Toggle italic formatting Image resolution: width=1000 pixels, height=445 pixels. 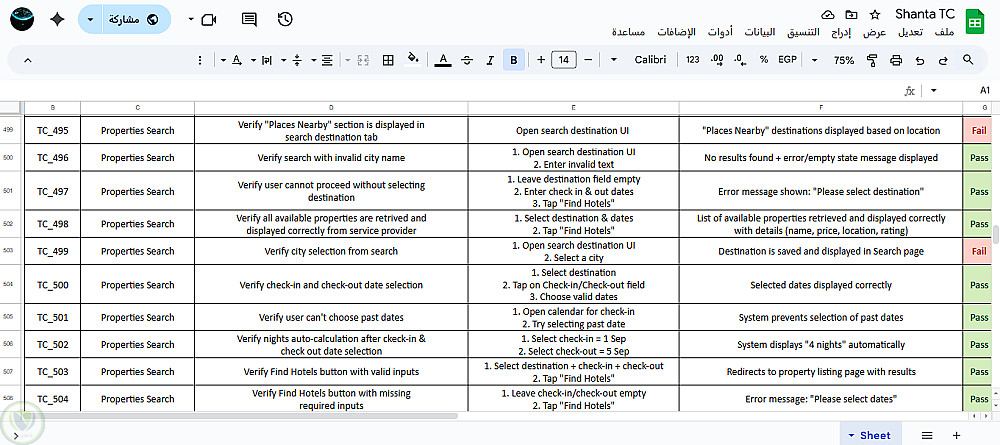[x=490, y=60]
